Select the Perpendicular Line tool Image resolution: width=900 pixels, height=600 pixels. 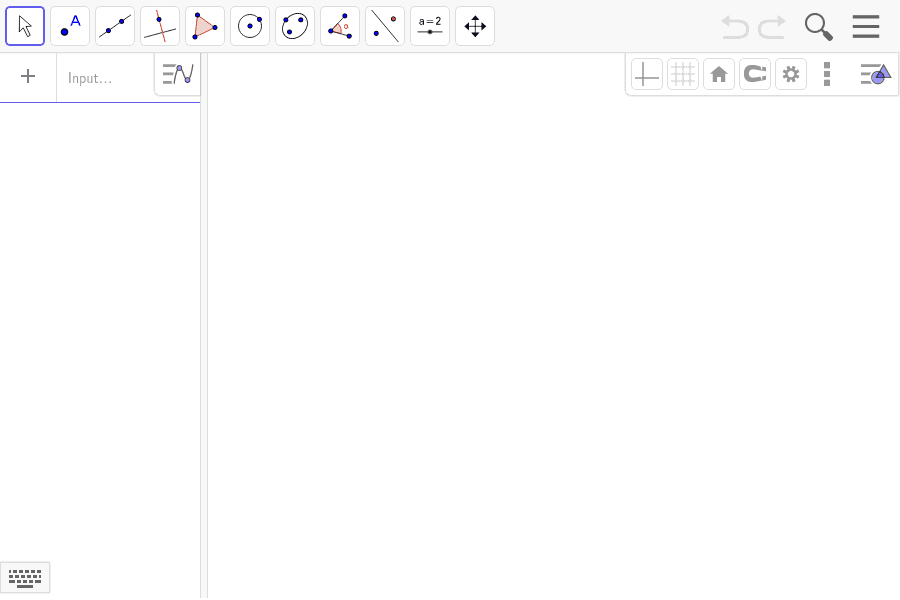pyautogui.click(x=160, y=26)
